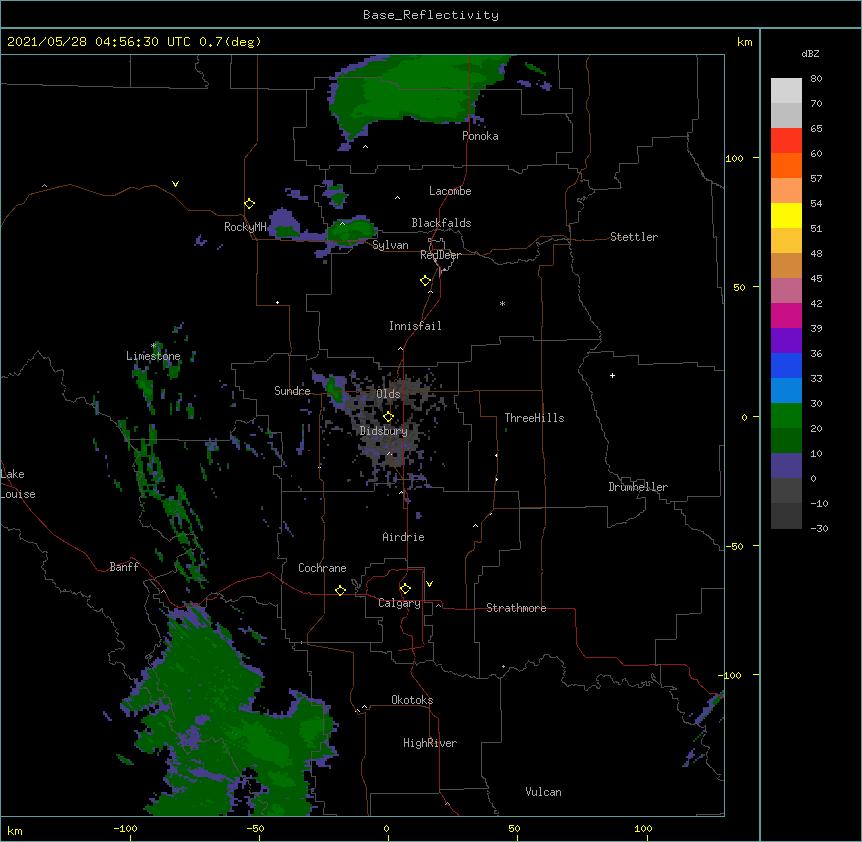Click the Cochrane town label
This screenshot has height=842, width=862.
322,568
